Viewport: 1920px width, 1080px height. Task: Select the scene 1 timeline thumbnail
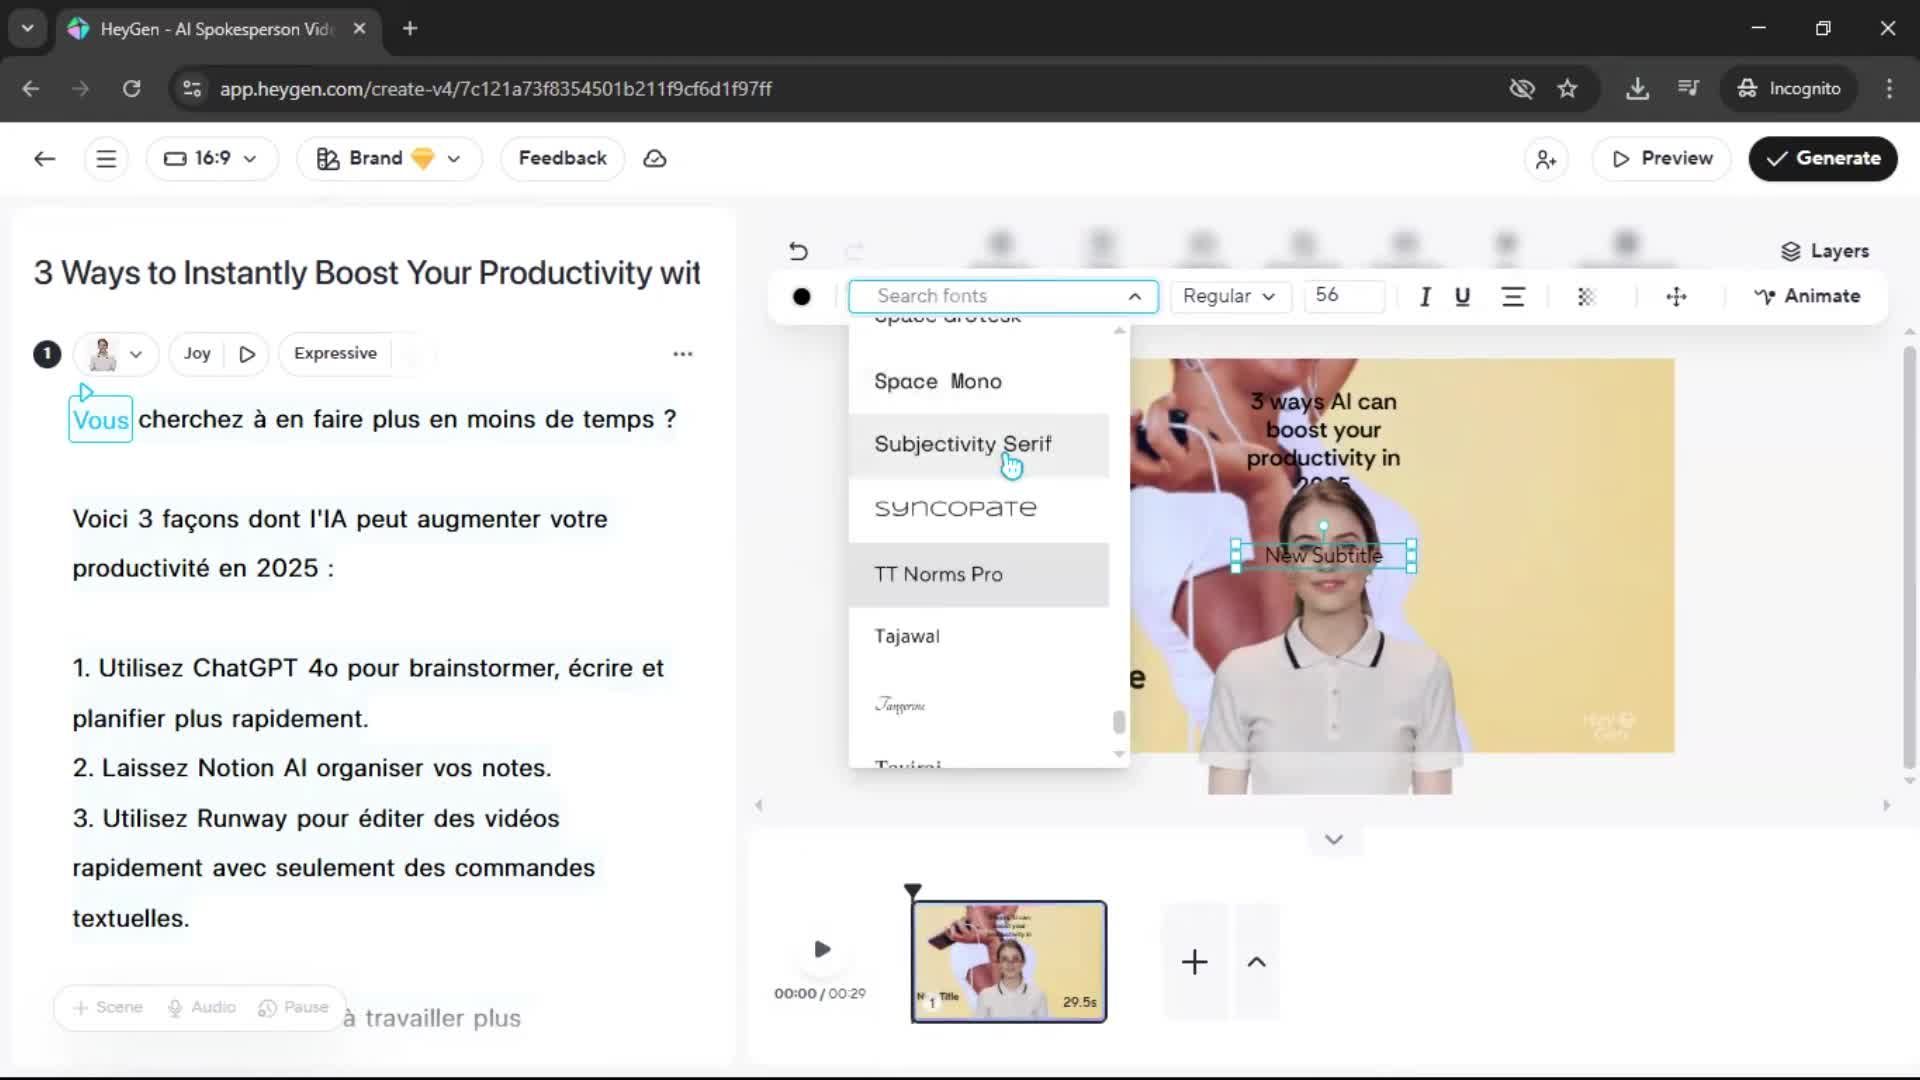pyautogui.click(x=1008, y=961)
